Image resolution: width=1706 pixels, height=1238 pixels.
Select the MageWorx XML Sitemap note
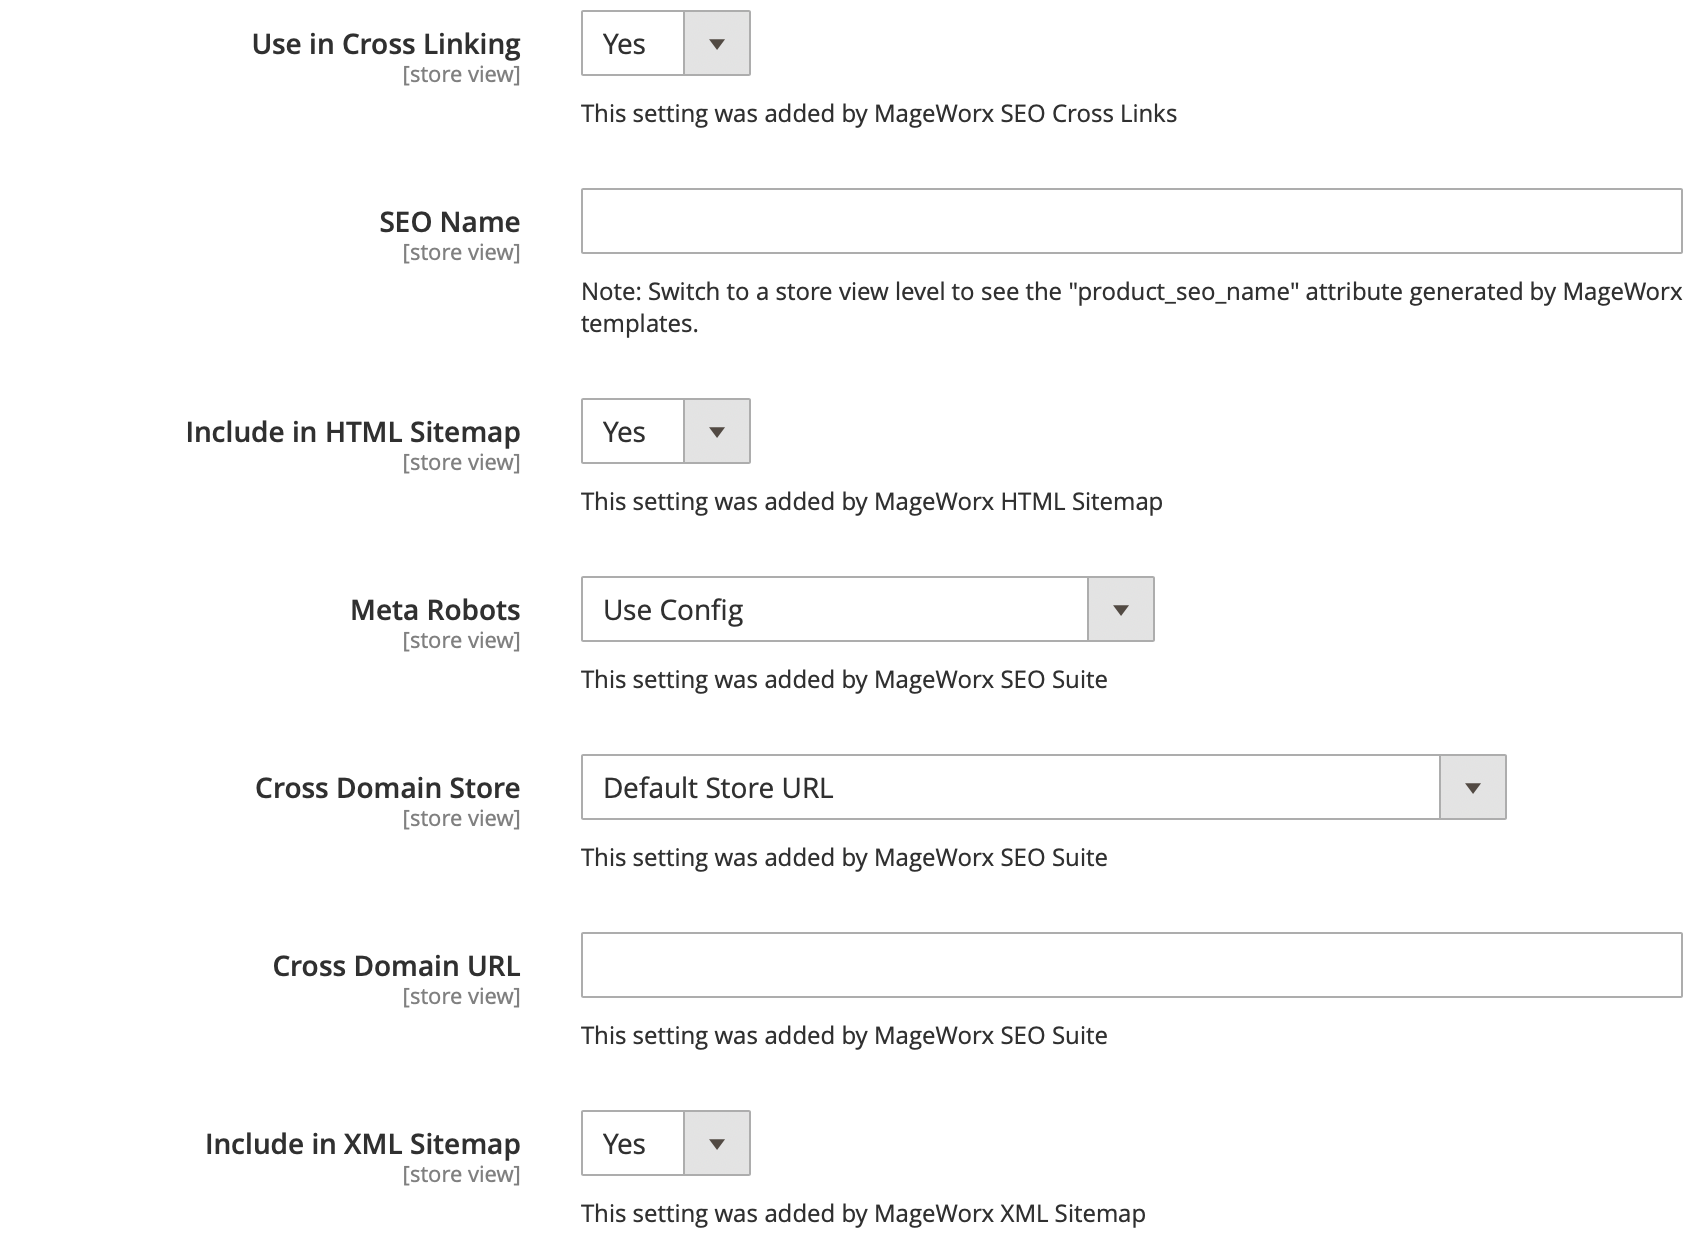tap(863, 1213)
